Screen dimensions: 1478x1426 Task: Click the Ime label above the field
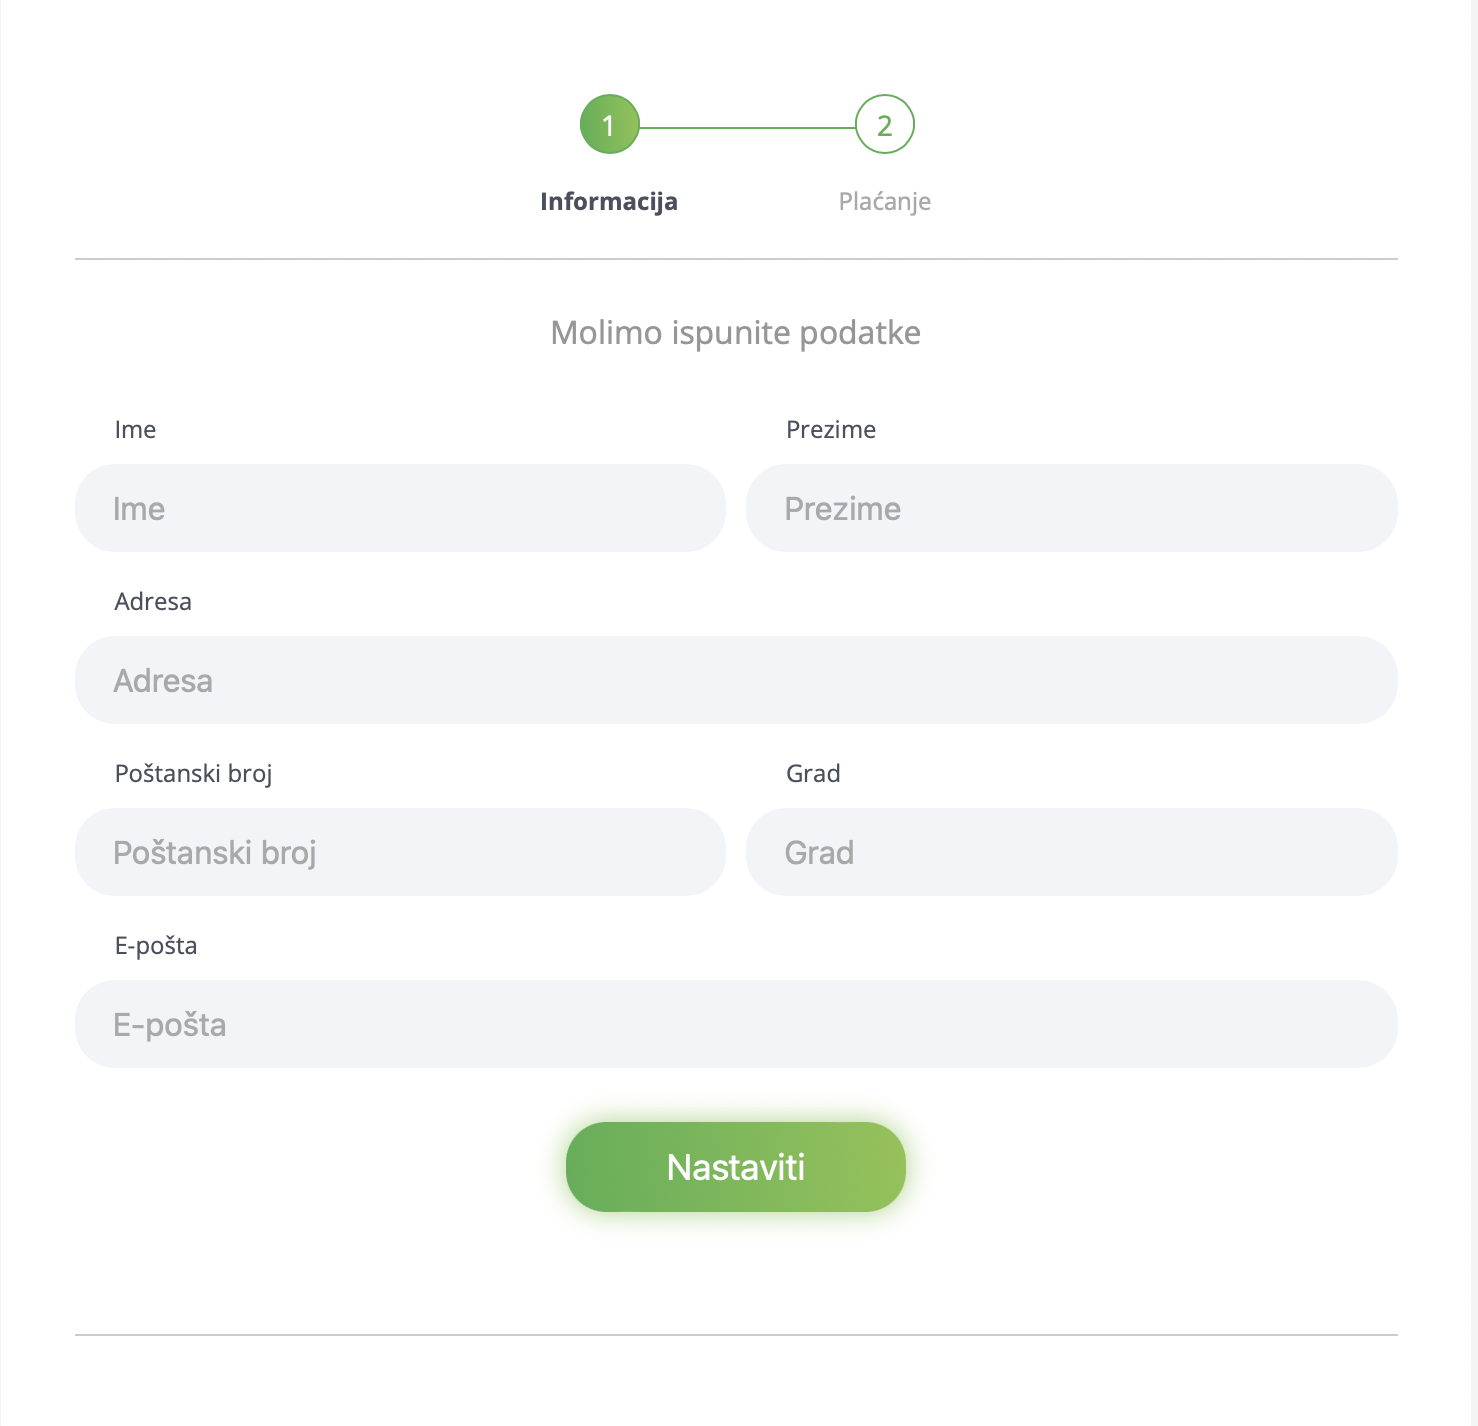[x=135, y=430]
